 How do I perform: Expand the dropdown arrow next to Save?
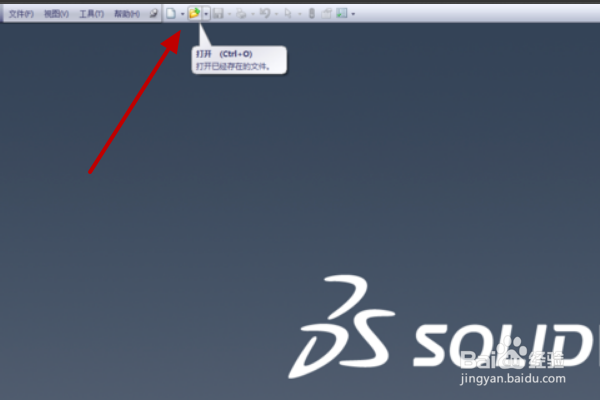click(x=230, y=14)
